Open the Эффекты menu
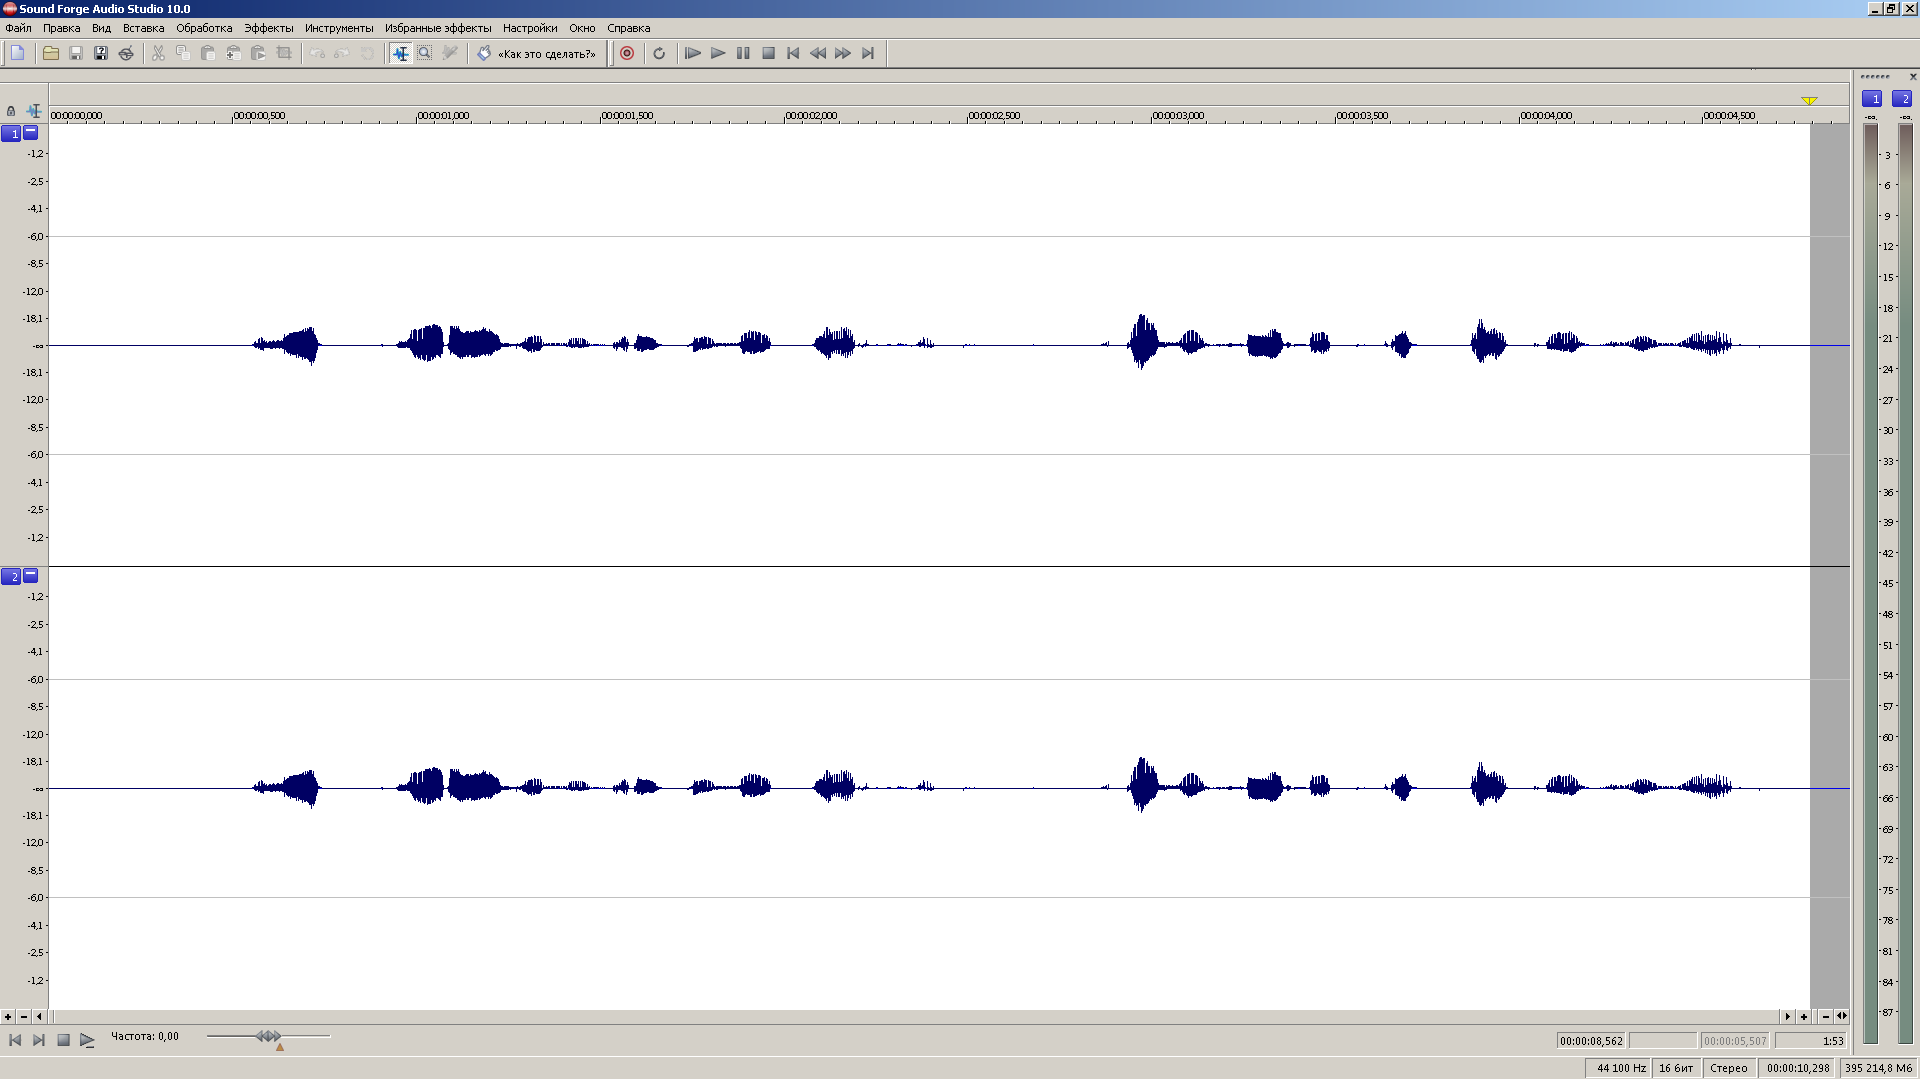 269,28
